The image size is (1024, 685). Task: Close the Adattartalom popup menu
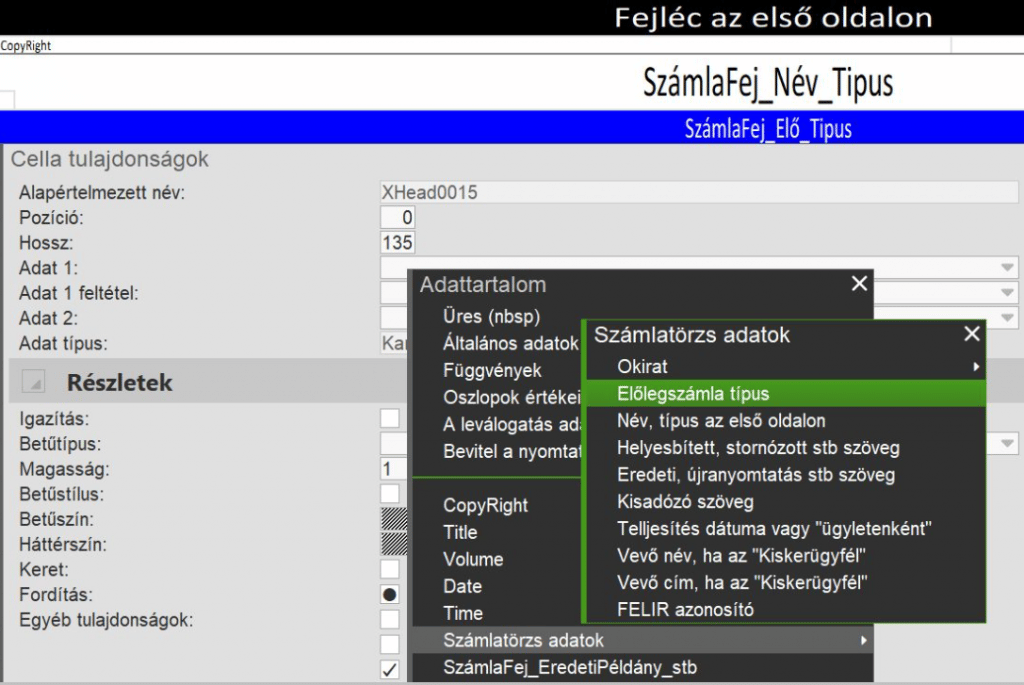859,284
